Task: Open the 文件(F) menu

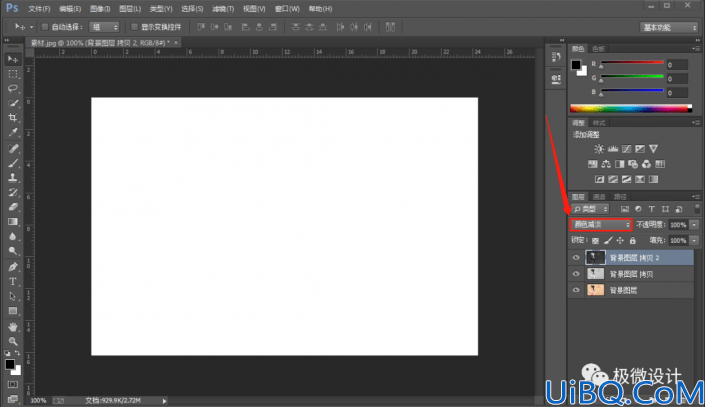Action: 39,9
